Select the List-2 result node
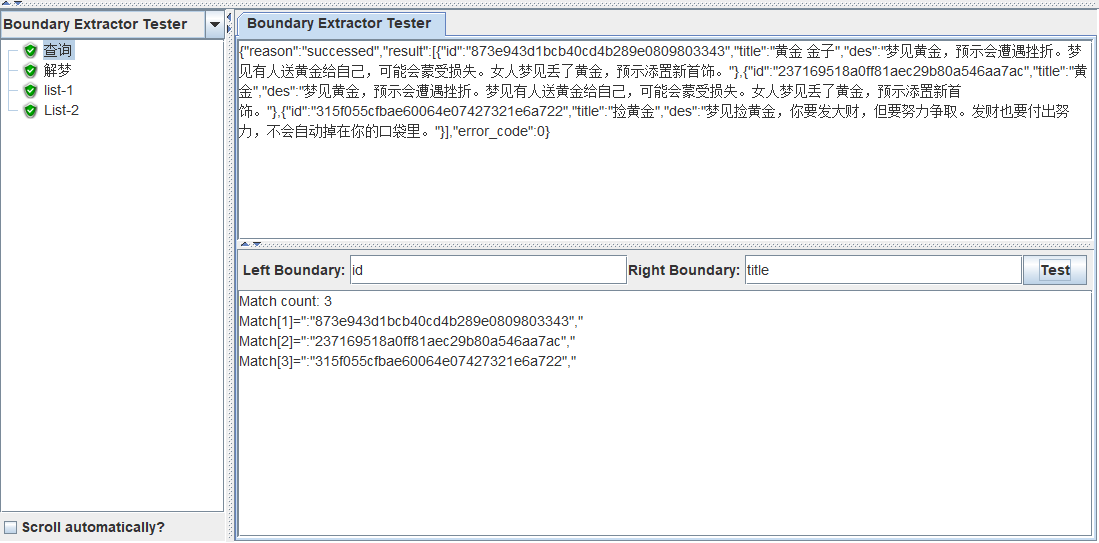Screen dimensions: 1099x543 pyautogui.click(x=61, y=111)
